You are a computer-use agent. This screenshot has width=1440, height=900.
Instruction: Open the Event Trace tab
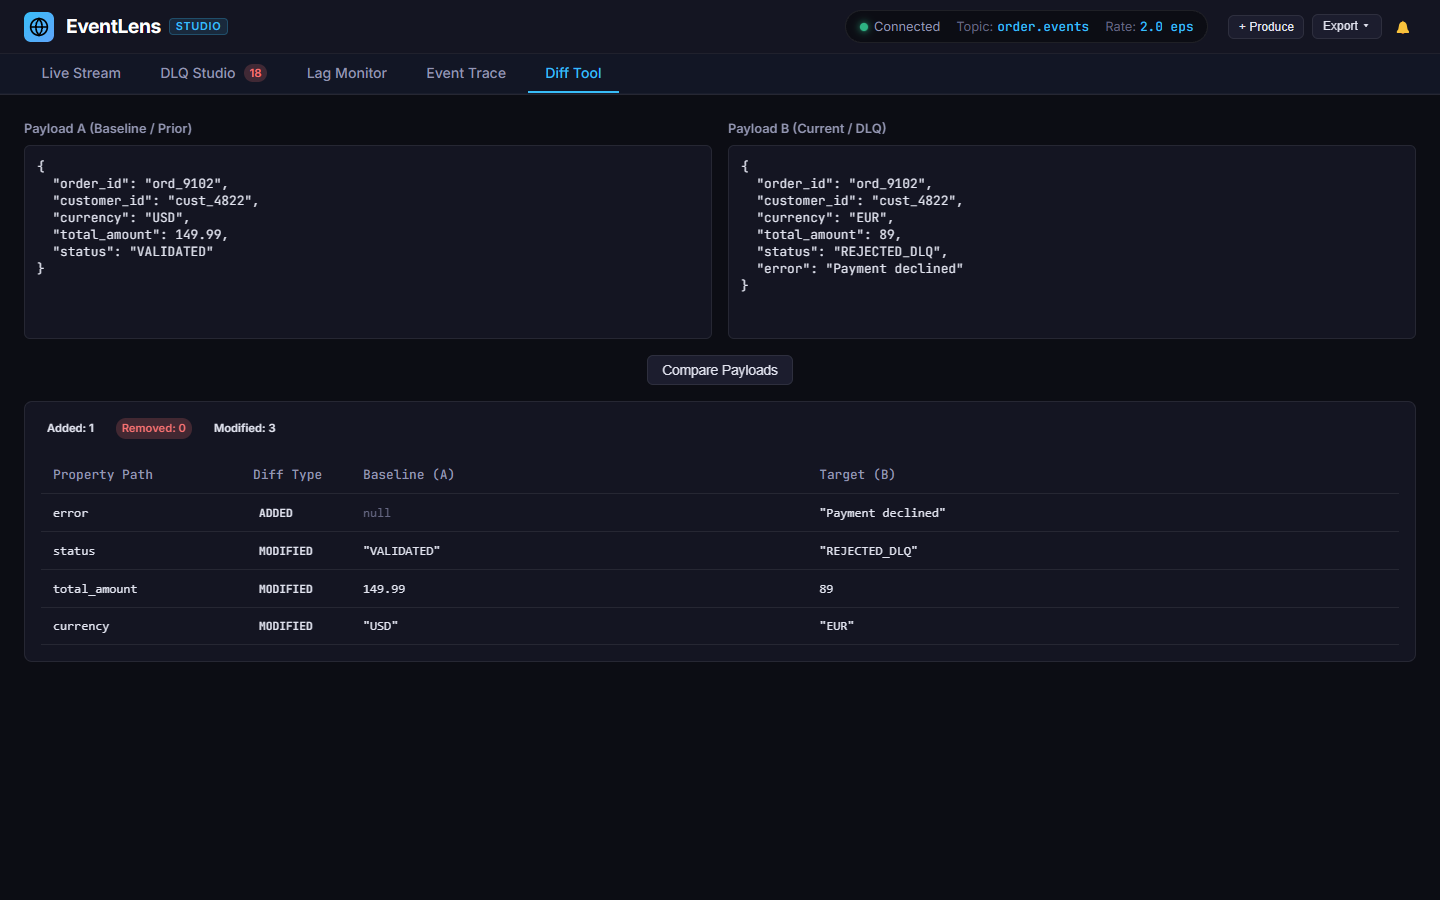466,73
